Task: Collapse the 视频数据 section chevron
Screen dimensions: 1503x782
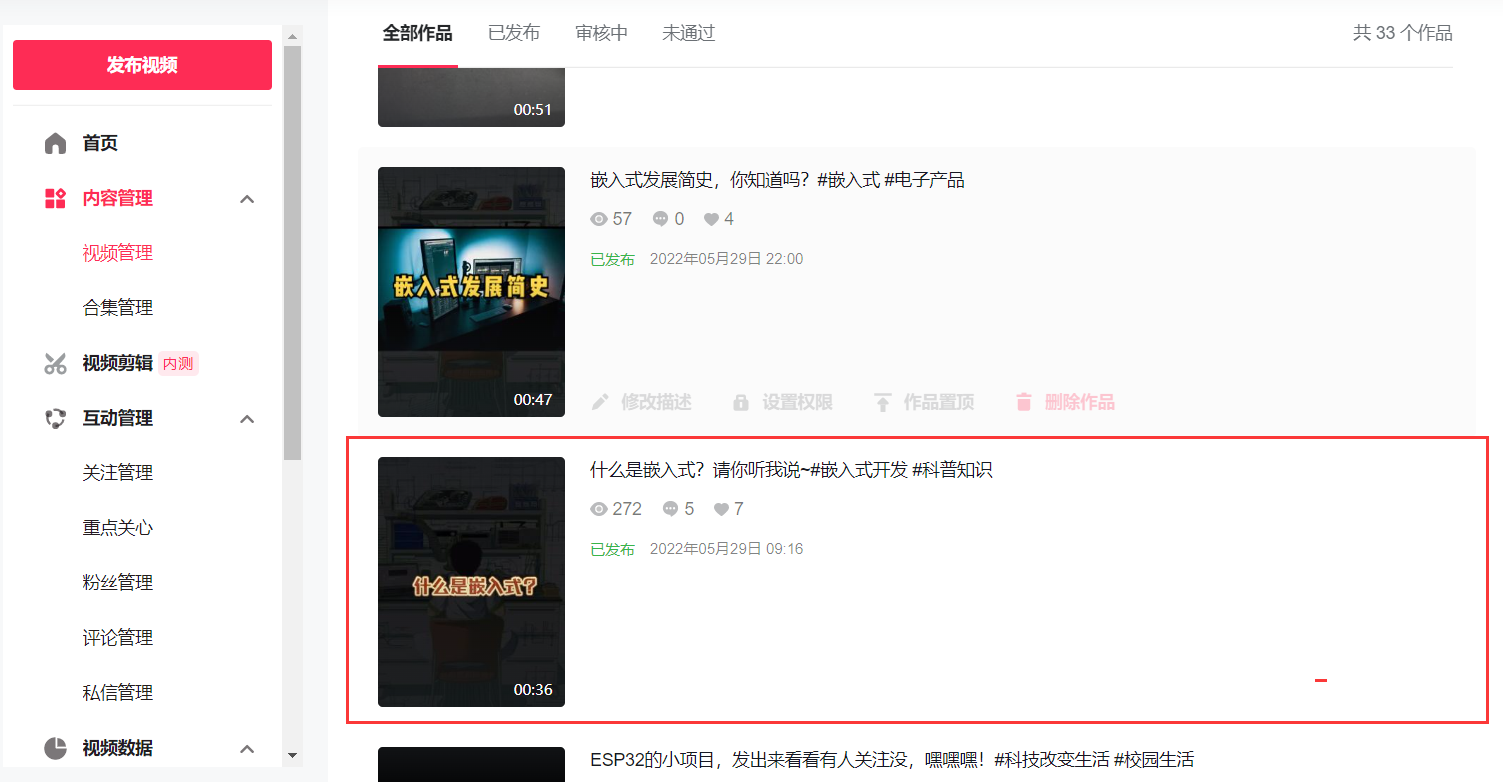Action: tap(248, 749)
